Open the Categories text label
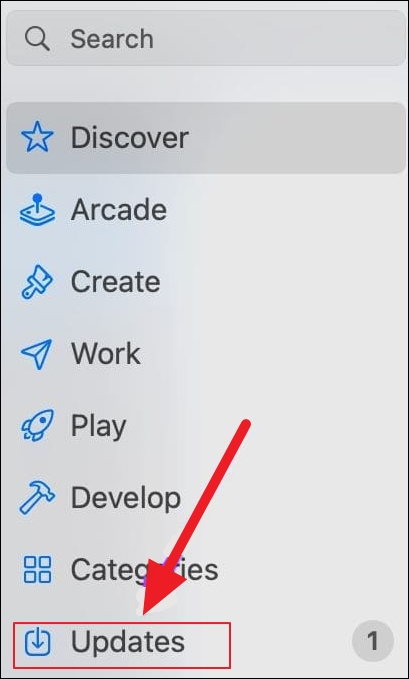The width and height of the screenshot is (409, 679). pyautogui.click(x=144, y=569)
